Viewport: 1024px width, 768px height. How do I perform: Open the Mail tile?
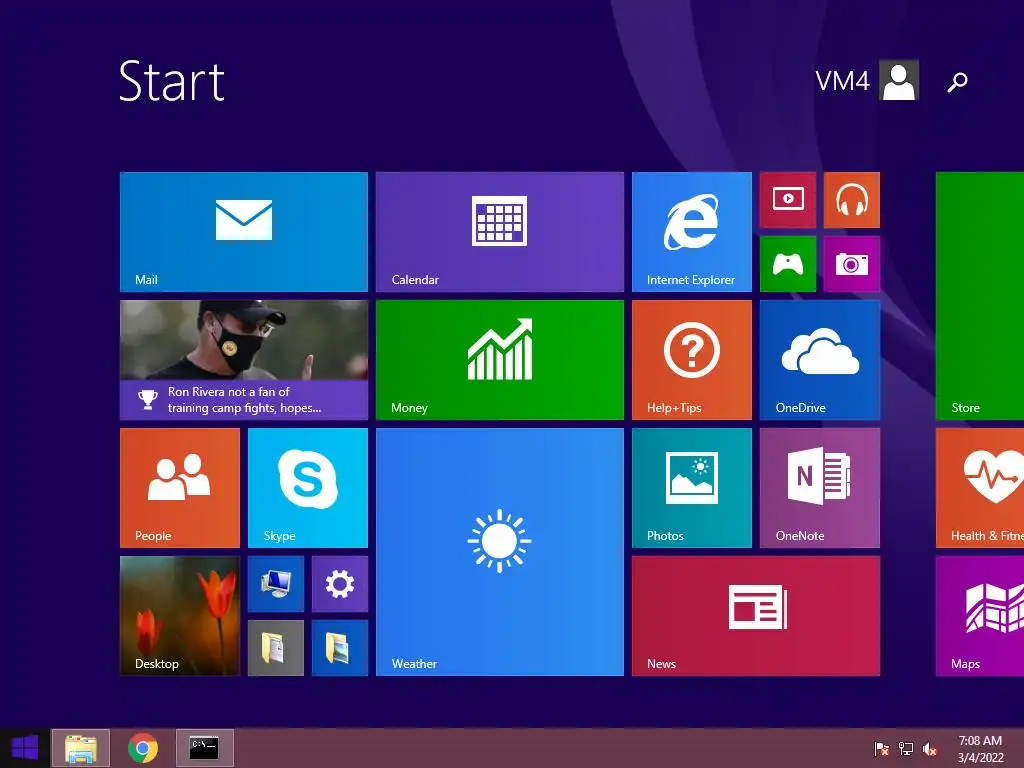click(x=244, y=232)
